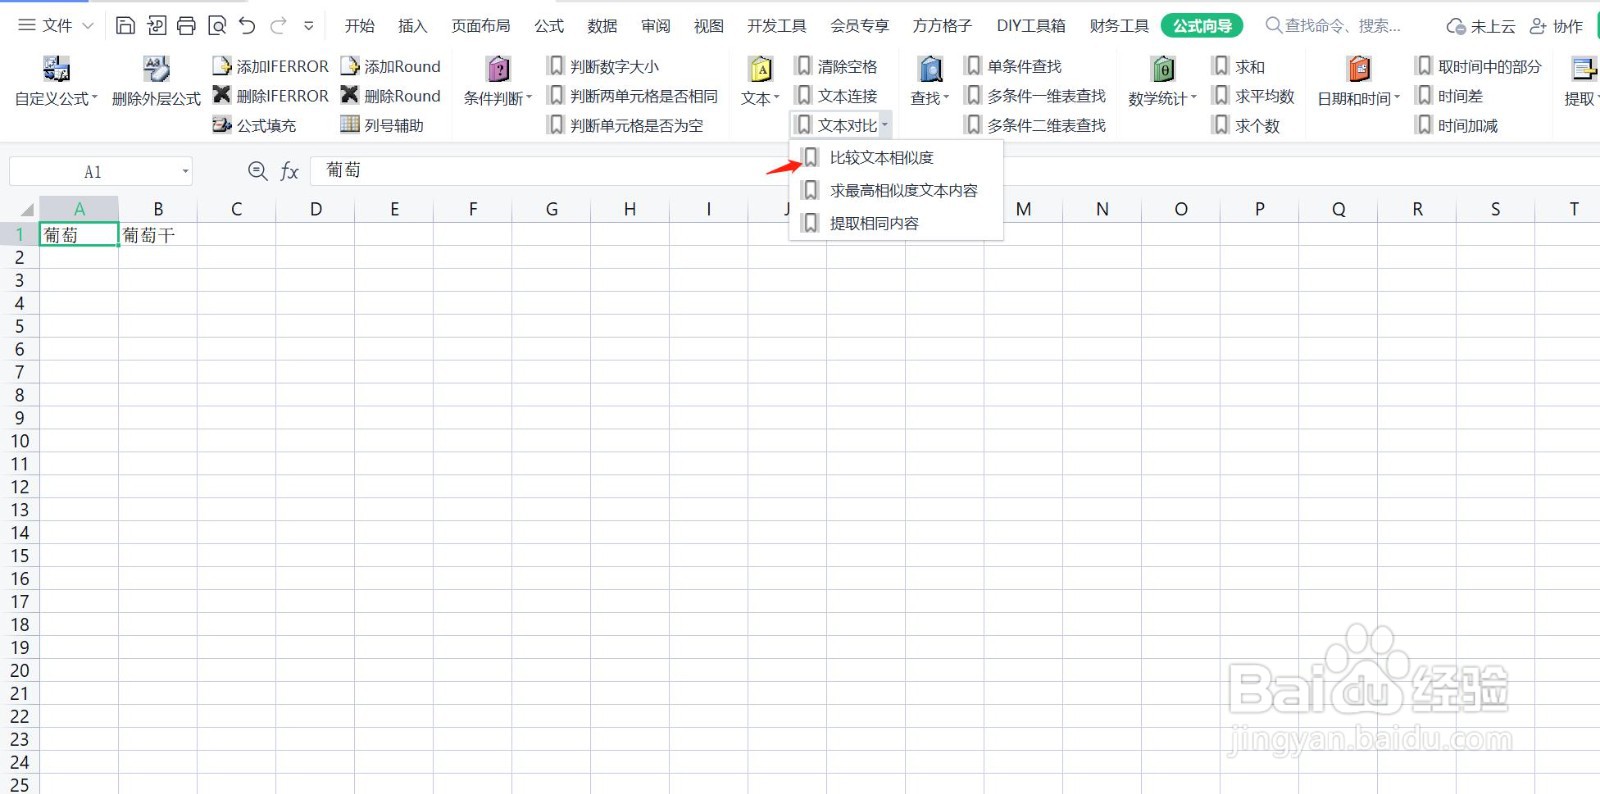This screenshot has height=794, width=1600.
Task: Open the 查找 dropdown icon
Action: [x=931, y=69]
